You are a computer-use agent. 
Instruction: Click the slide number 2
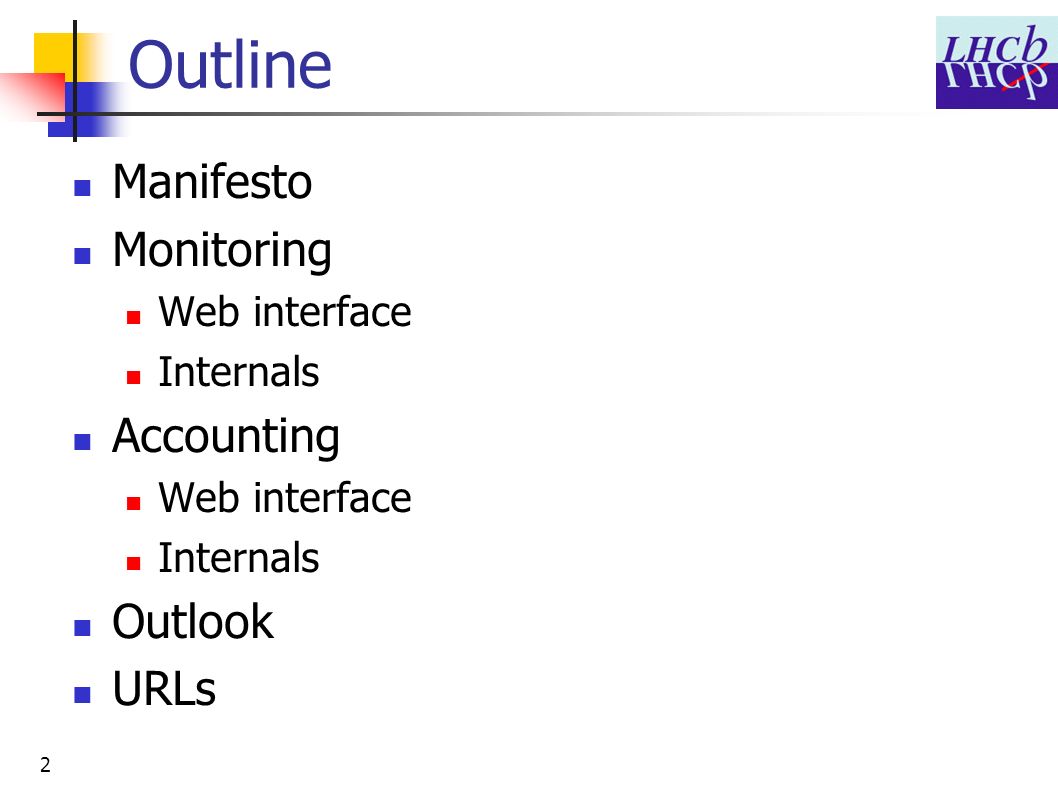pyautogui.click(x=45, y=765)
